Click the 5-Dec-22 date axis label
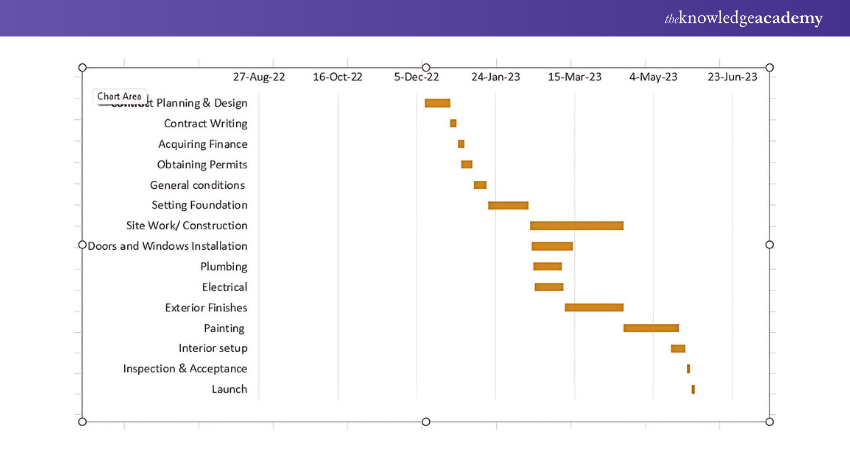Image resolution: width=850 pixels, height=450 pixels. (x=417, y=76)
